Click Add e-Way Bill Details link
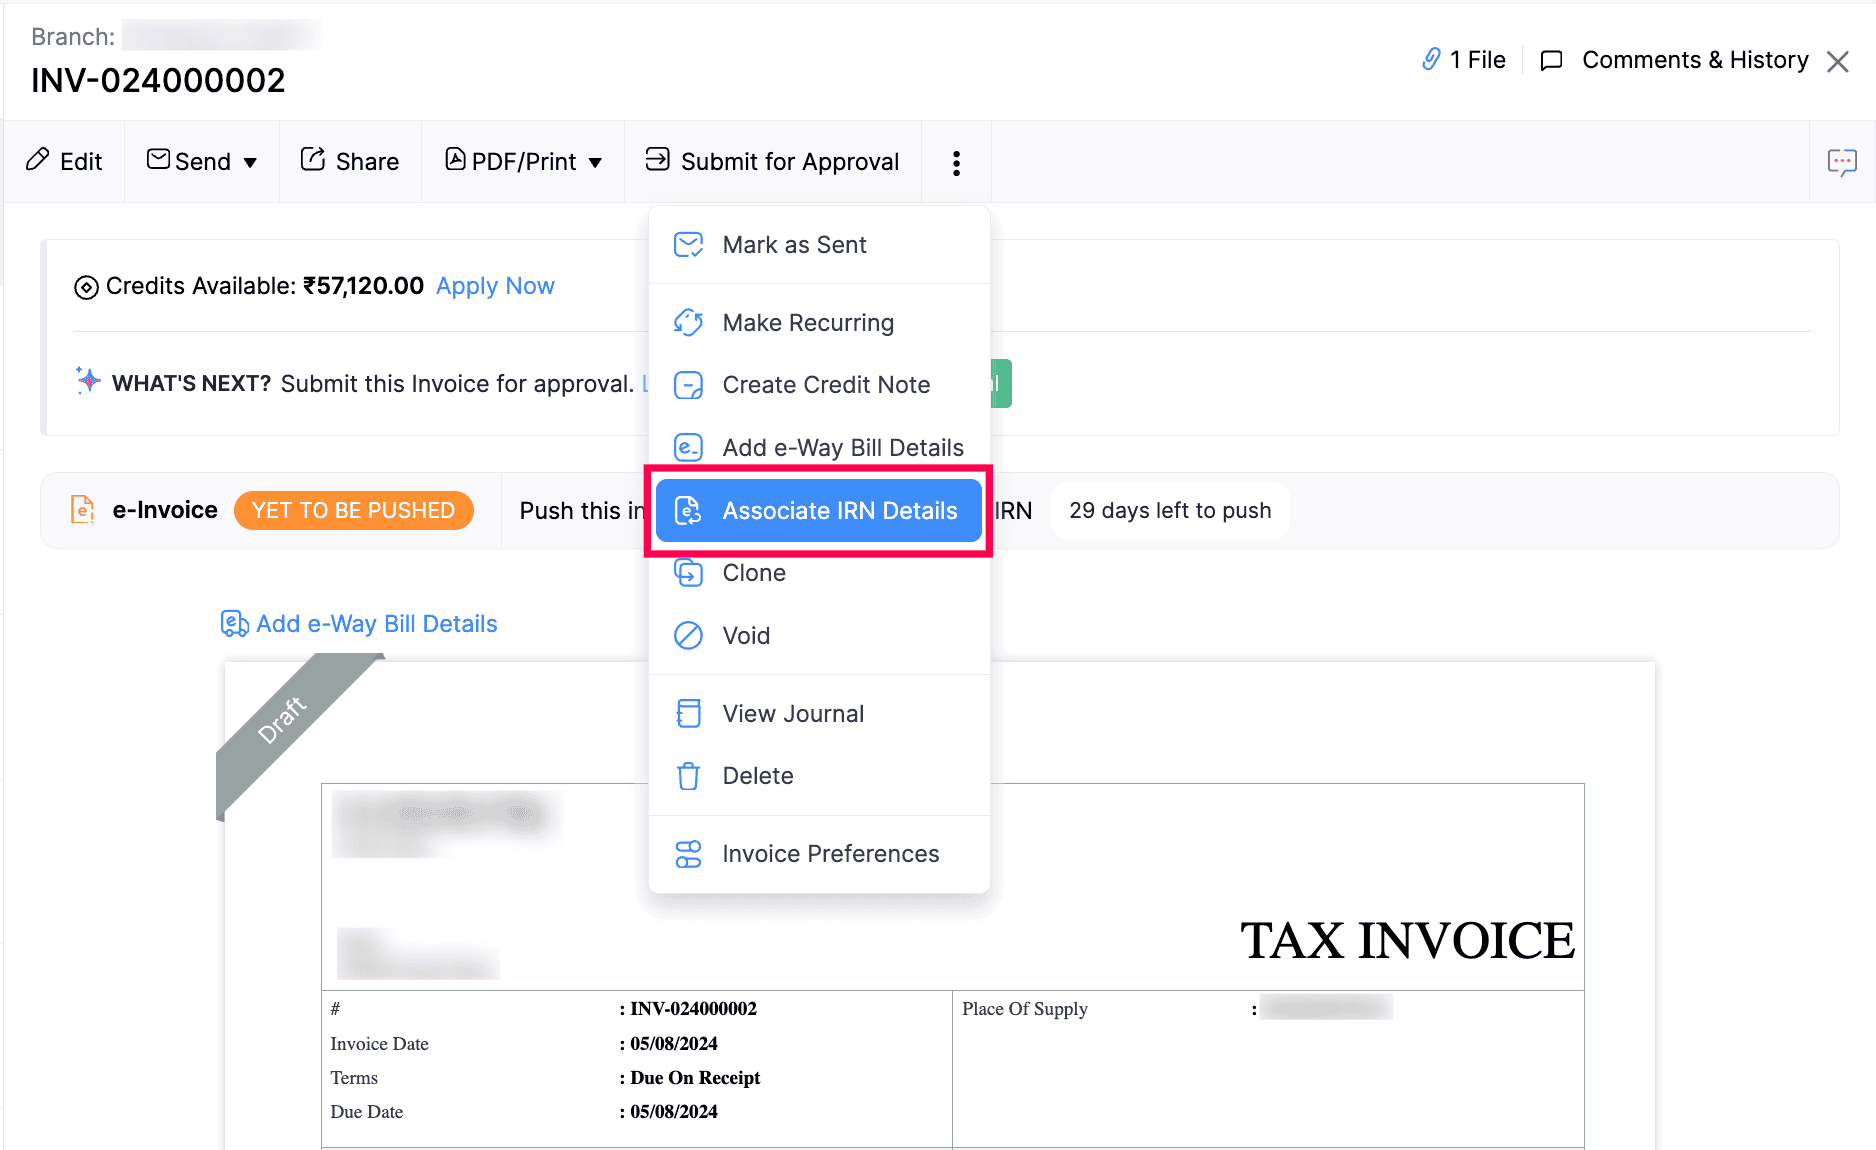The width and height of the screenshot is (1876, 1150). tap(376, 624)
